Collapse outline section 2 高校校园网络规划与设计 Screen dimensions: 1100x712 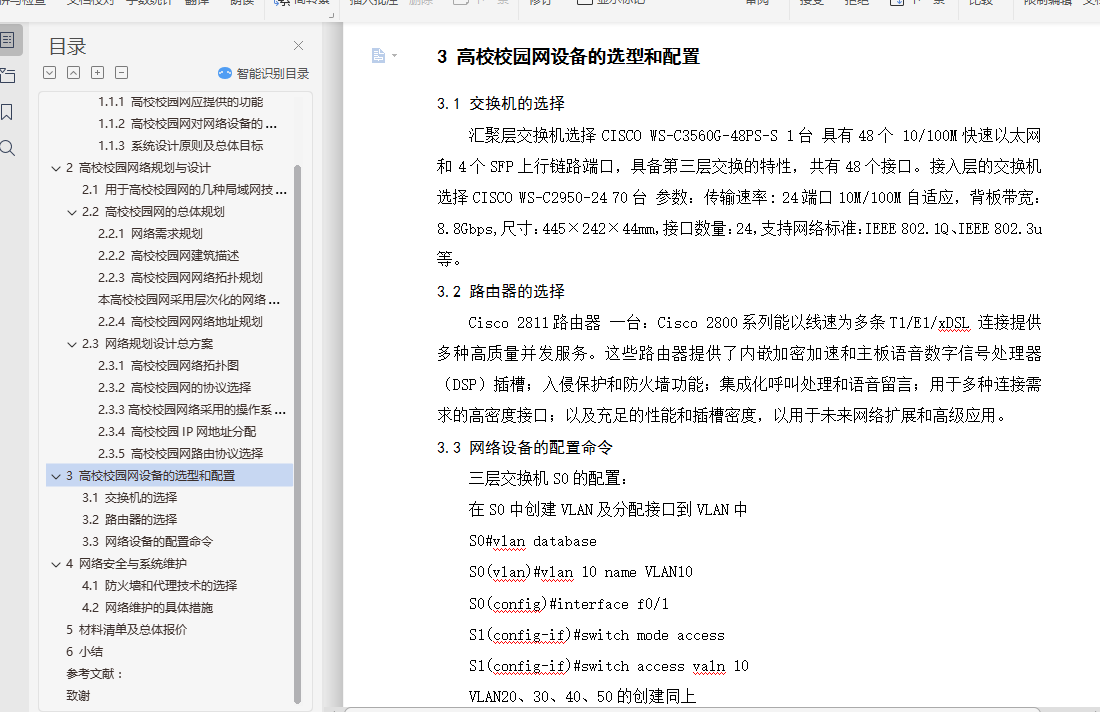[56, 168]
